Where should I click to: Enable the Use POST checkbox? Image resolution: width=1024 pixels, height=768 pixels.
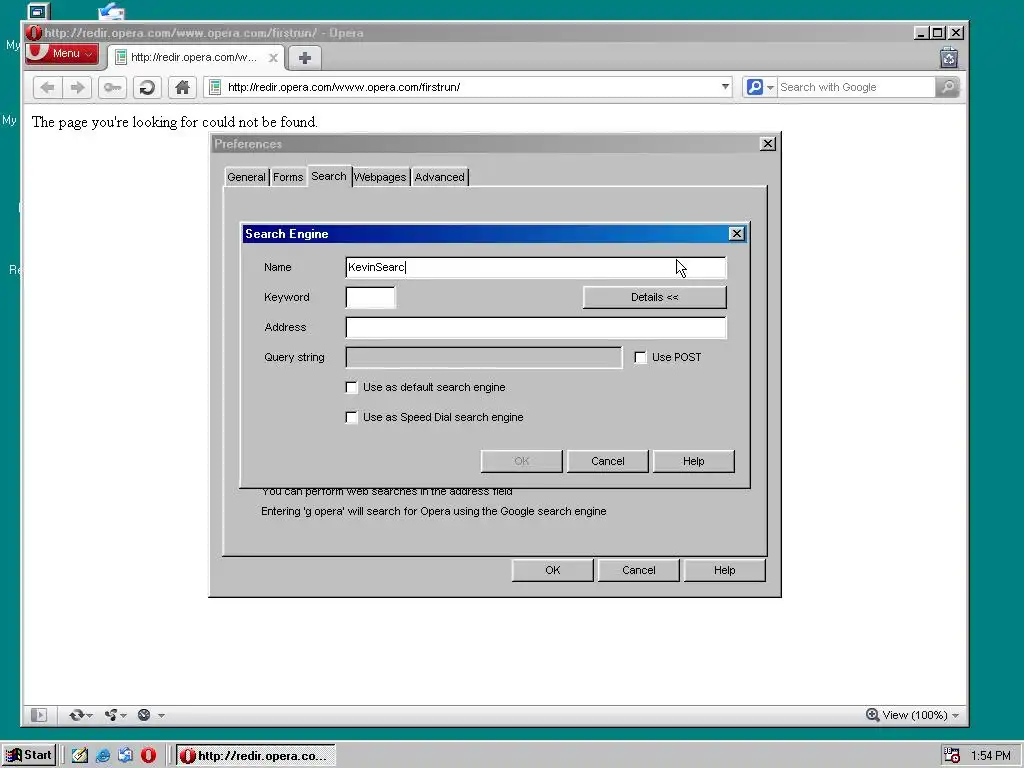point(641,357)
